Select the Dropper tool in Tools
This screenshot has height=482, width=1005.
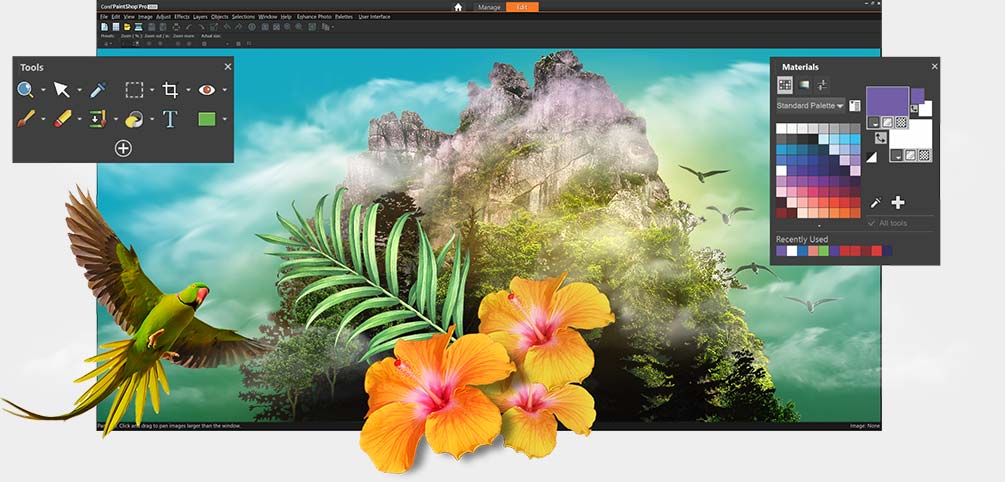click(98, 90)
